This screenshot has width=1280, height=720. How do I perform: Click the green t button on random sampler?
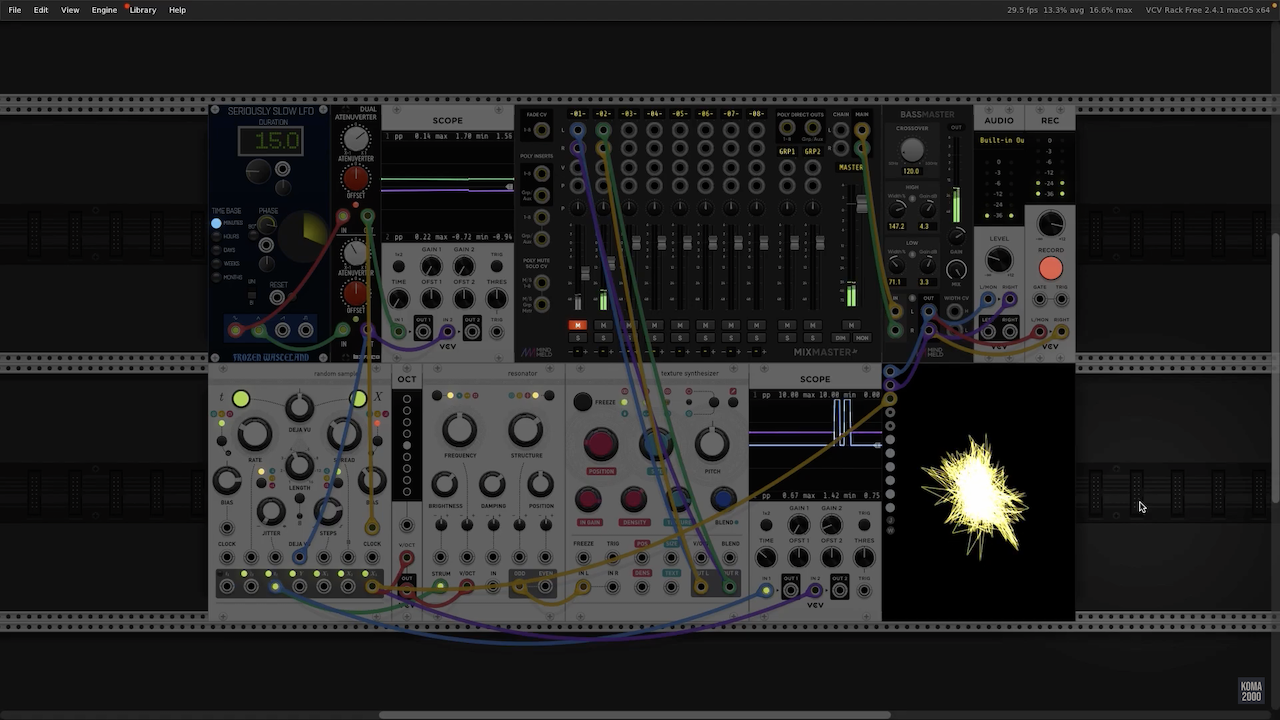(x=241, y=399)
